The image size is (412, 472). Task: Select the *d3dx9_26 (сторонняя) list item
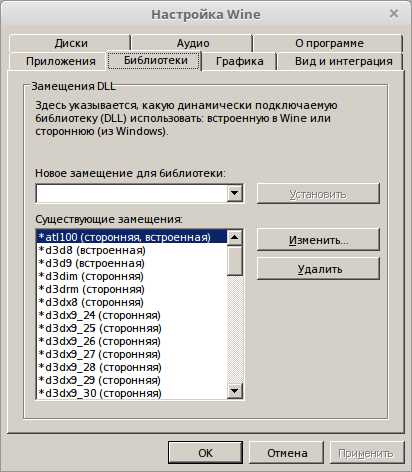(132, 341)
